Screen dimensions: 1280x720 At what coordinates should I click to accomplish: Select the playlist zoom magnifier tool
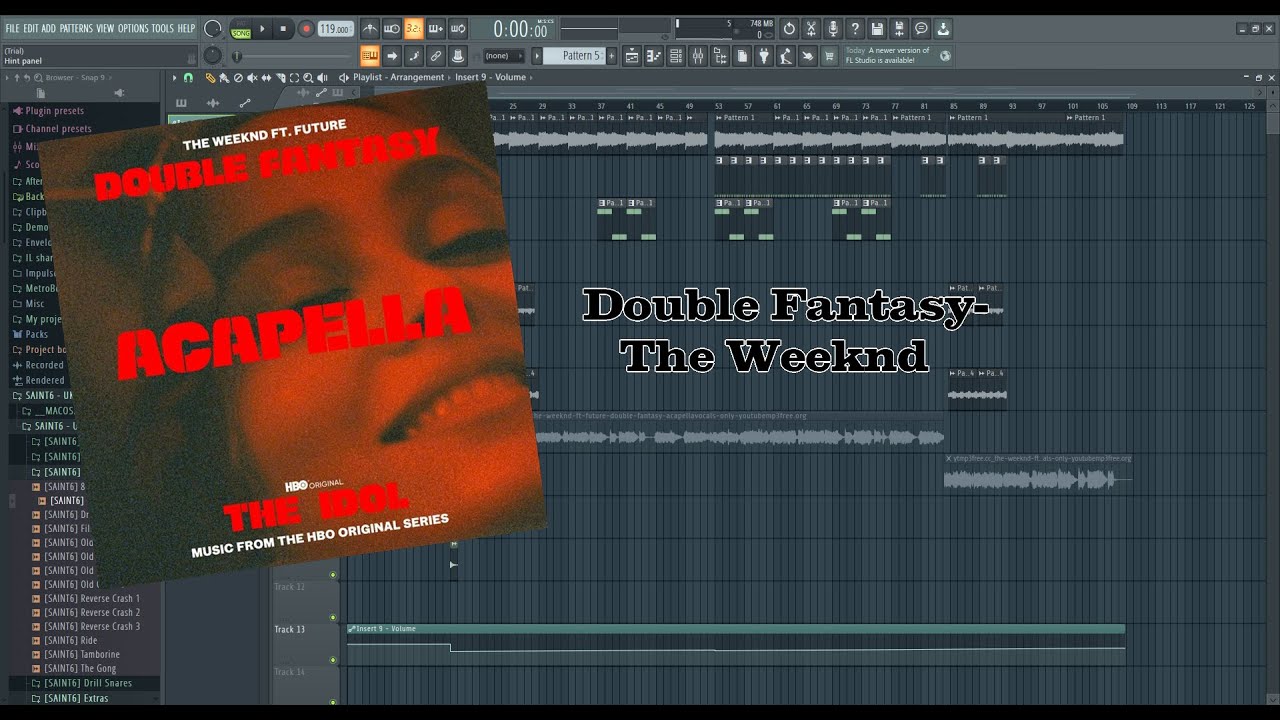(x=308, y=77)
